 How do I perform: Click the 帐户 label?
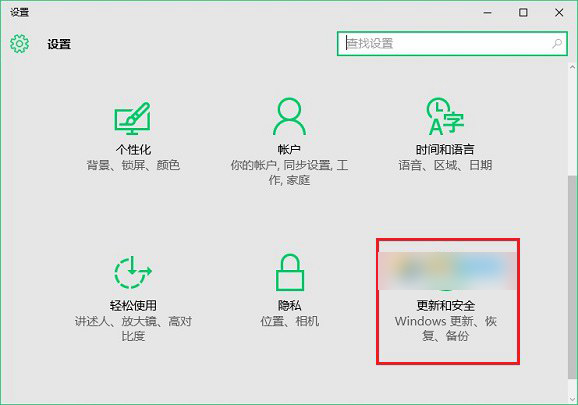(289, 150)
